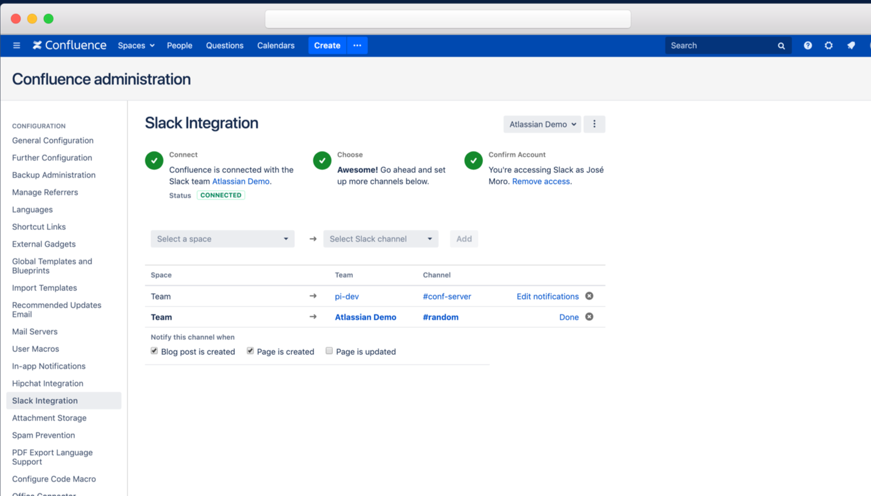Click the search magnifier icon
This screenshot has width=871, height=496.
782,46
